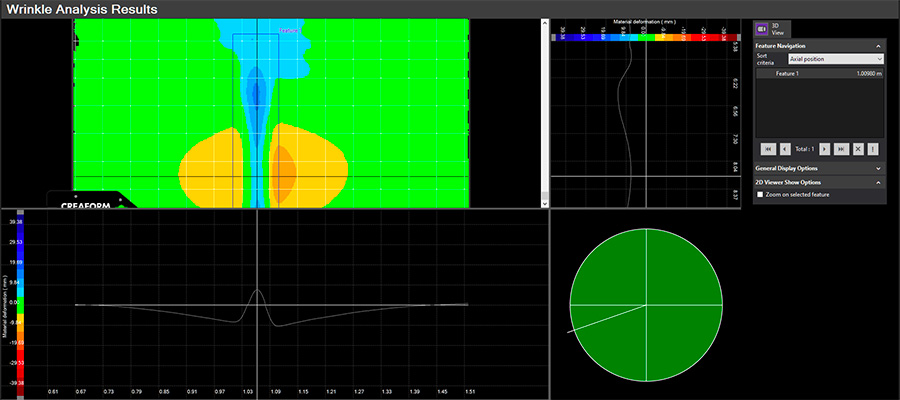Click the Feature 1 label on the map
900x400 pixels.
291,30
